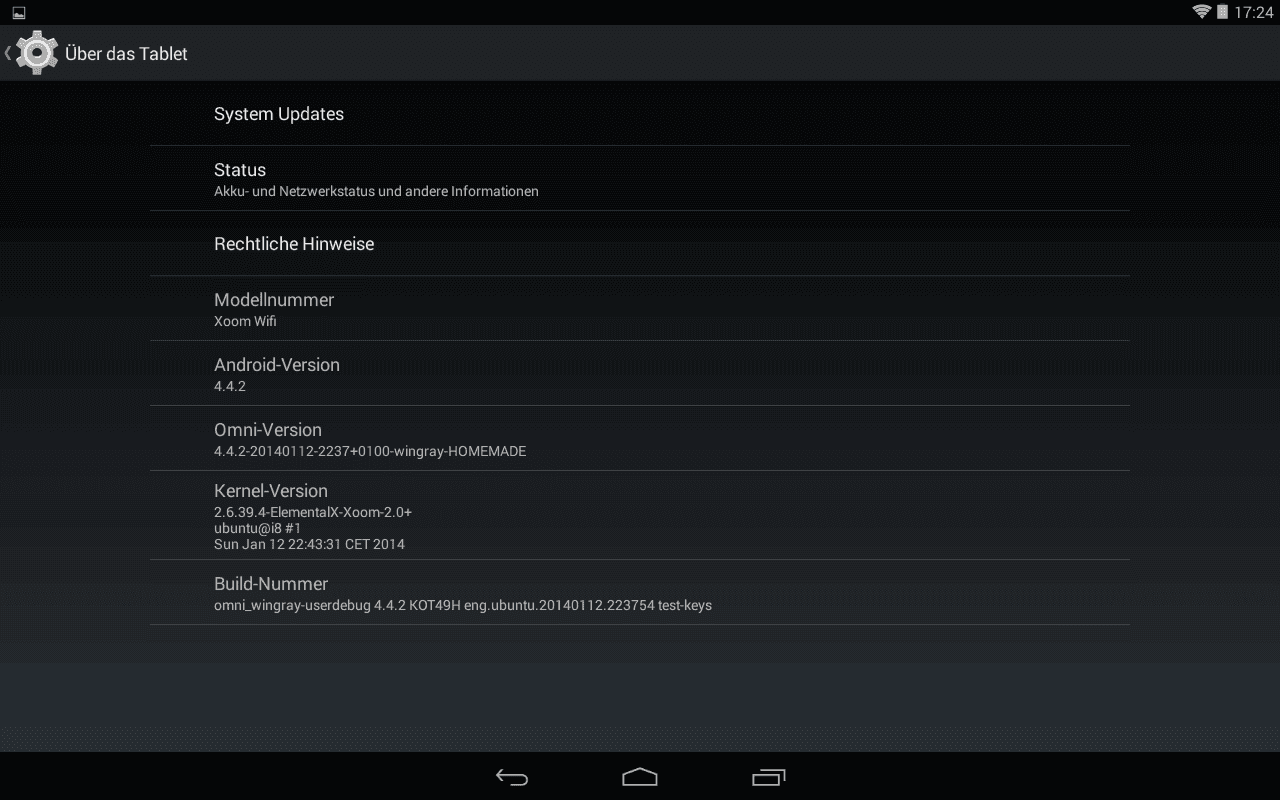Viewport: 1280px width, 800px height.
Task: Select the Kernel-Version entry
Action: tap(640, 516)
